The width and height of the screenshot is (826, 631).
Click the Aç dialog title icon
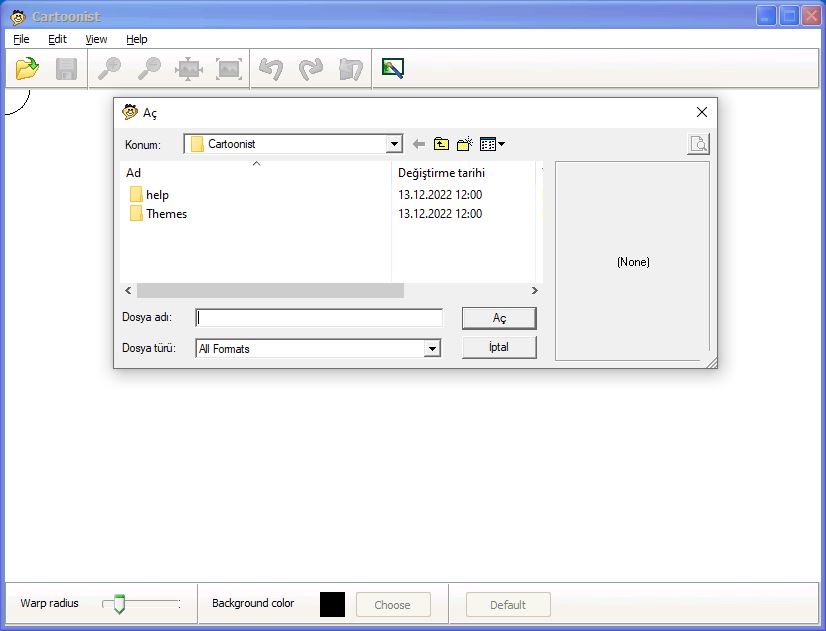pos(130,112)
